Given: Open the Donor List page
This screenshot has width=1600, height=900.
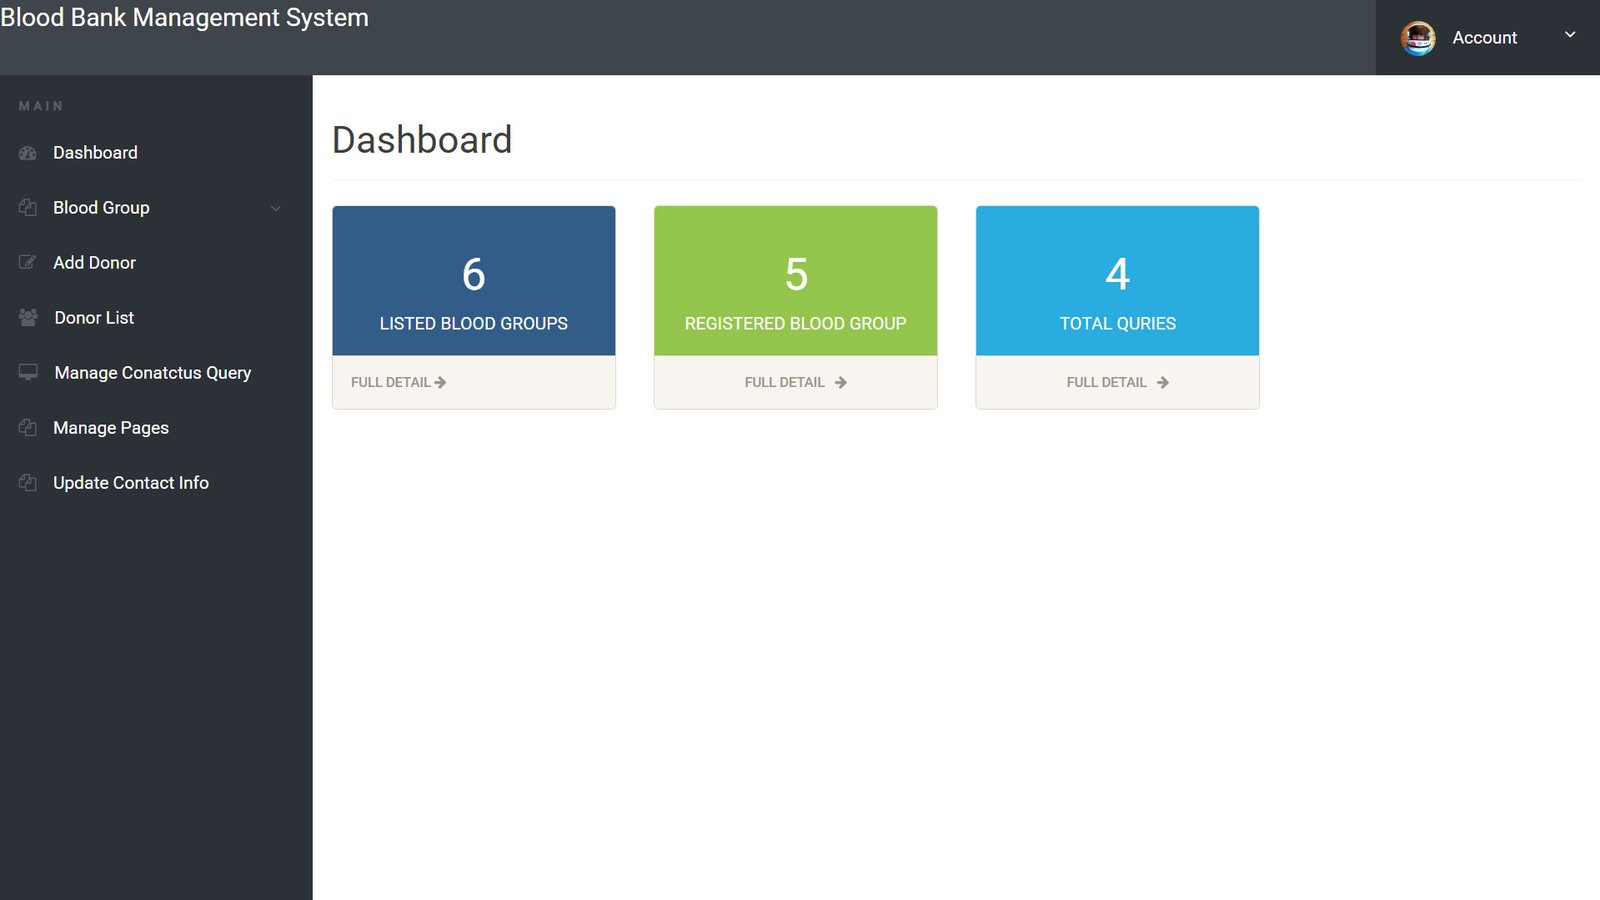Looking at the screenshot, I should coord(156,317).
